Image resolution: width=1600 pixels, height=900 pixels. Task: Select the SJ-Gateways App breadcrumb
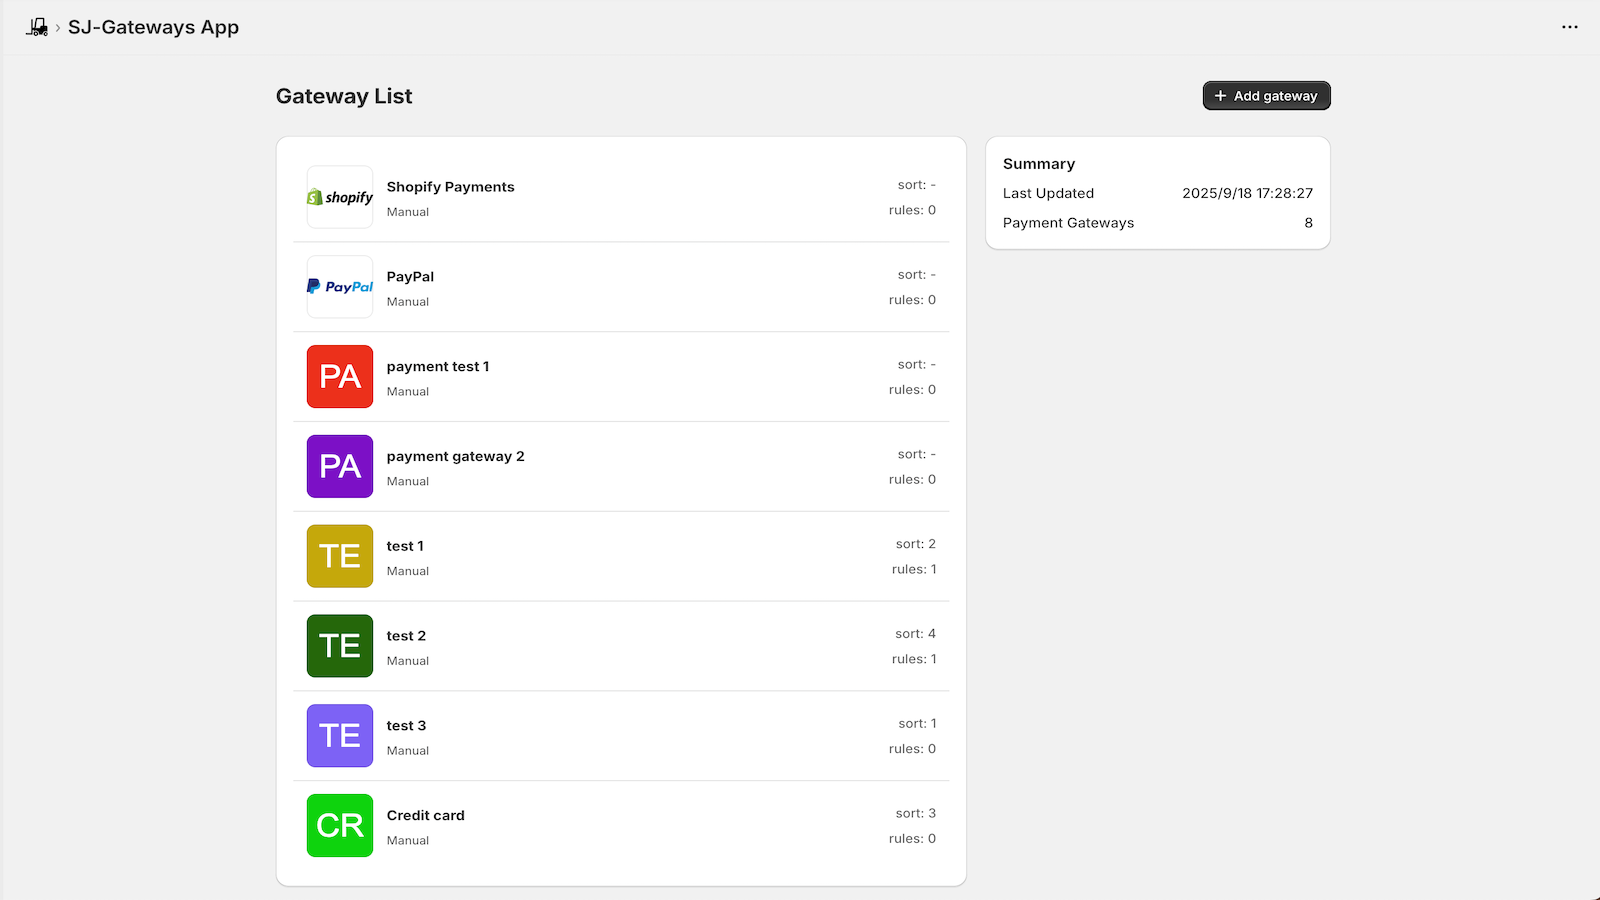(153, 27)
